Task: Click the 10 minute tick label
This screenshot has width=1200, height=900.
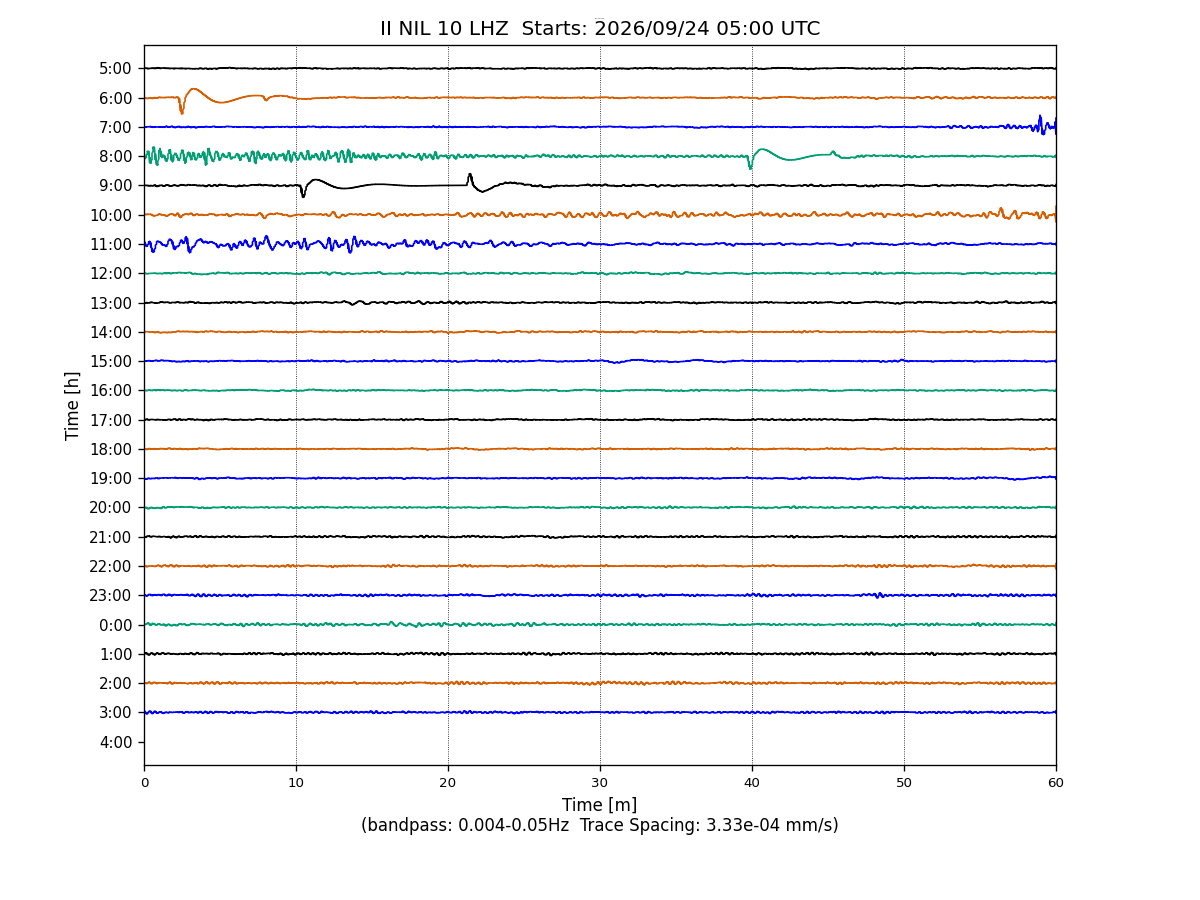Action: (296, 783)
